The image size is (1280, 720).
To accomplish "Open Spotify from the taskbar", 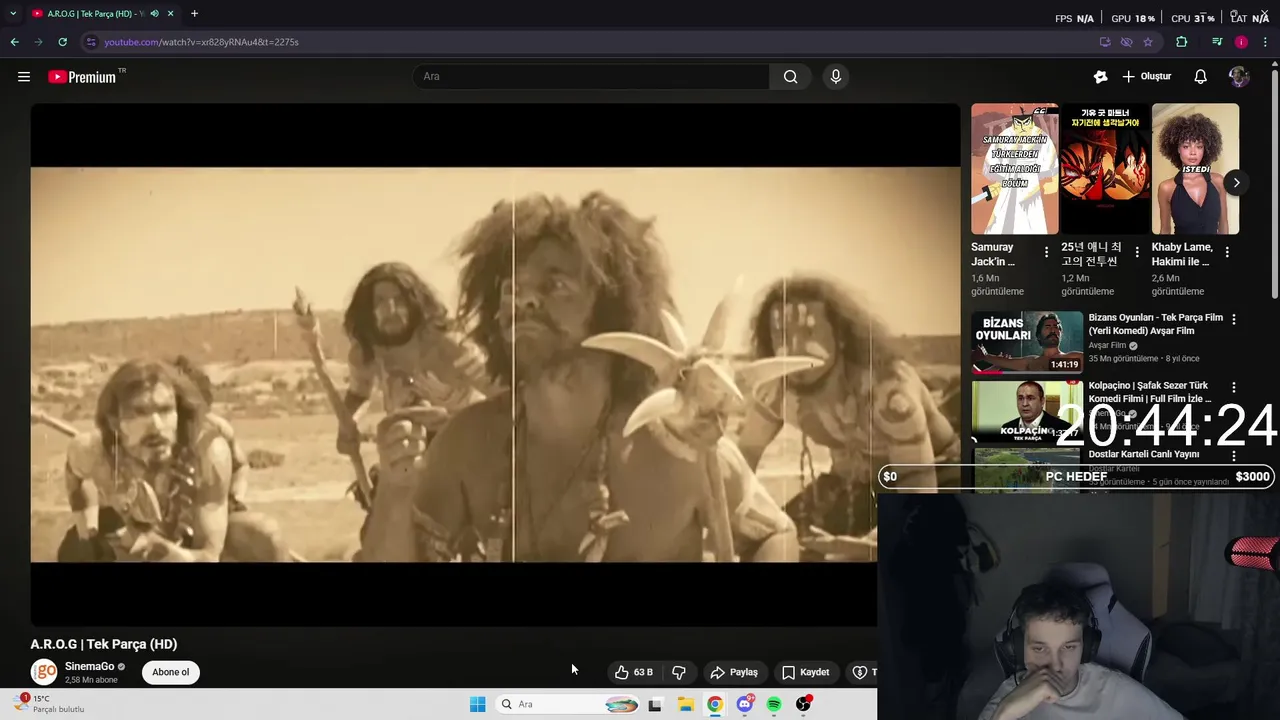I will (x=774, y=704).
